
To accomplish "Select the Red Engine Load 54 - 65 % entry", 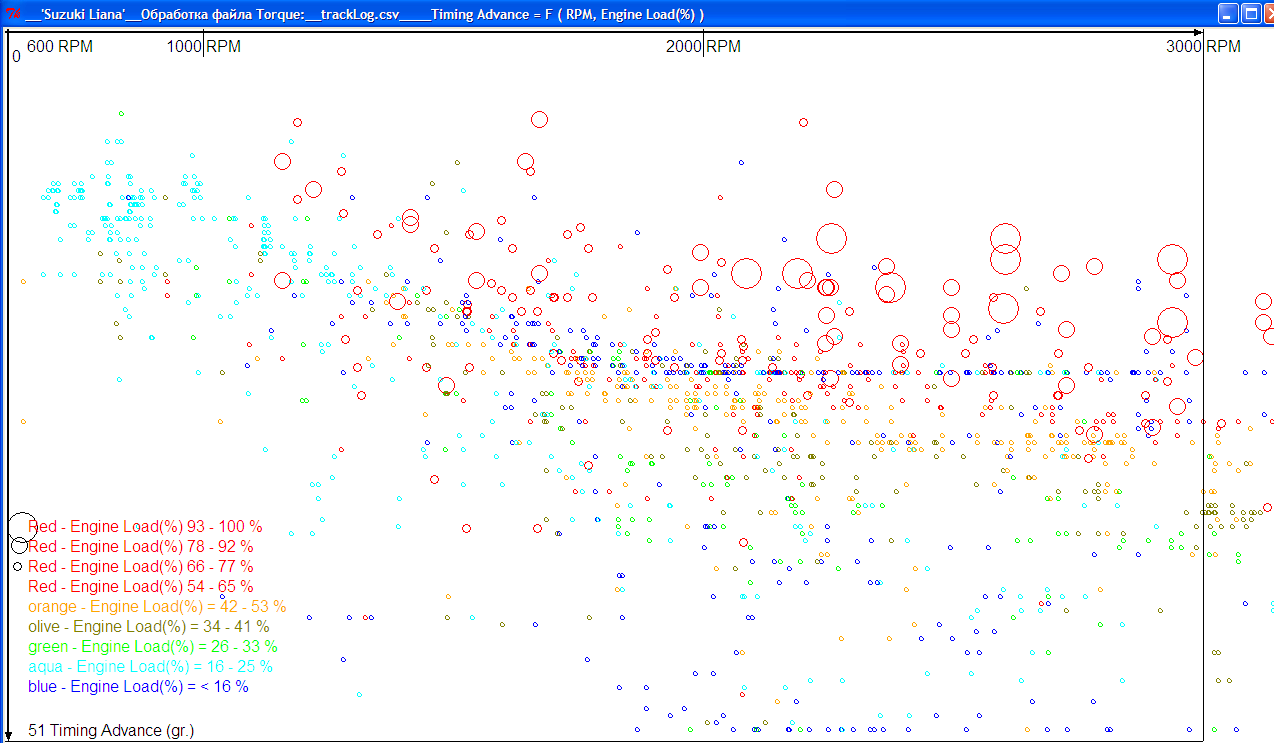I will click(140, 586).
